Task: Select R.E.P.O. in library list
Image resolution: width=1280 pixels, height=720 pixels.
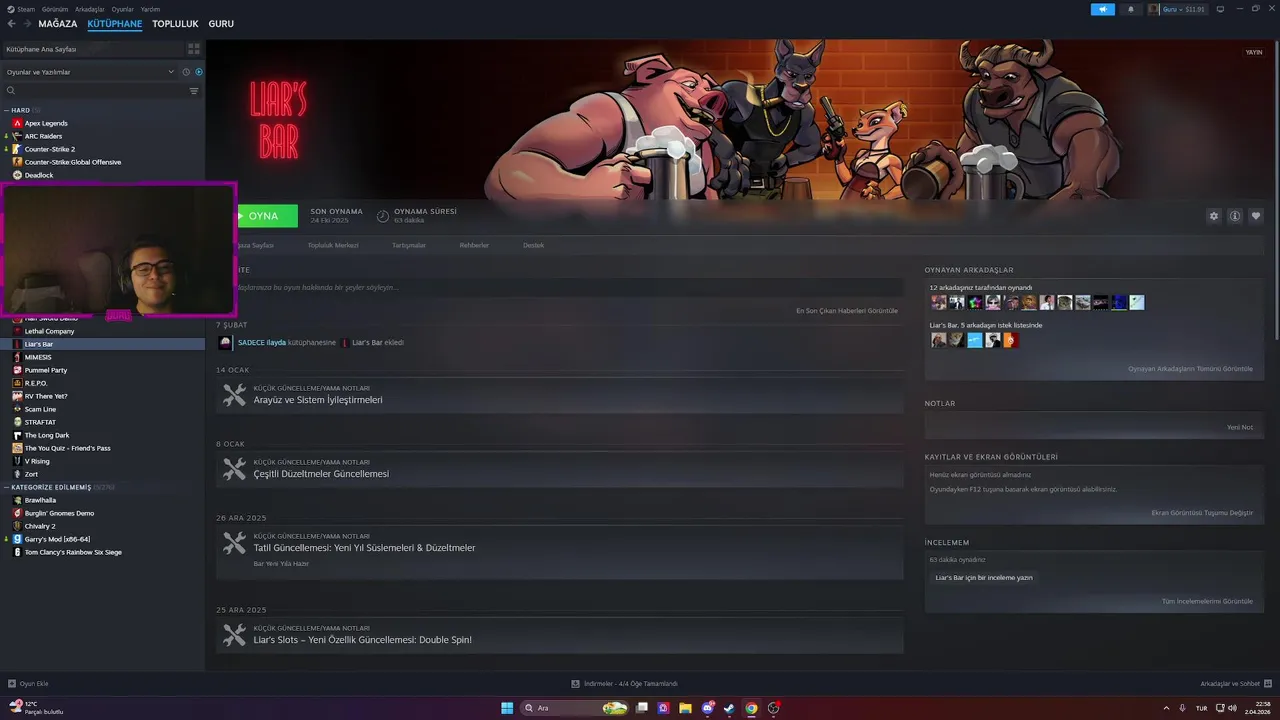Action: (36, 383)
